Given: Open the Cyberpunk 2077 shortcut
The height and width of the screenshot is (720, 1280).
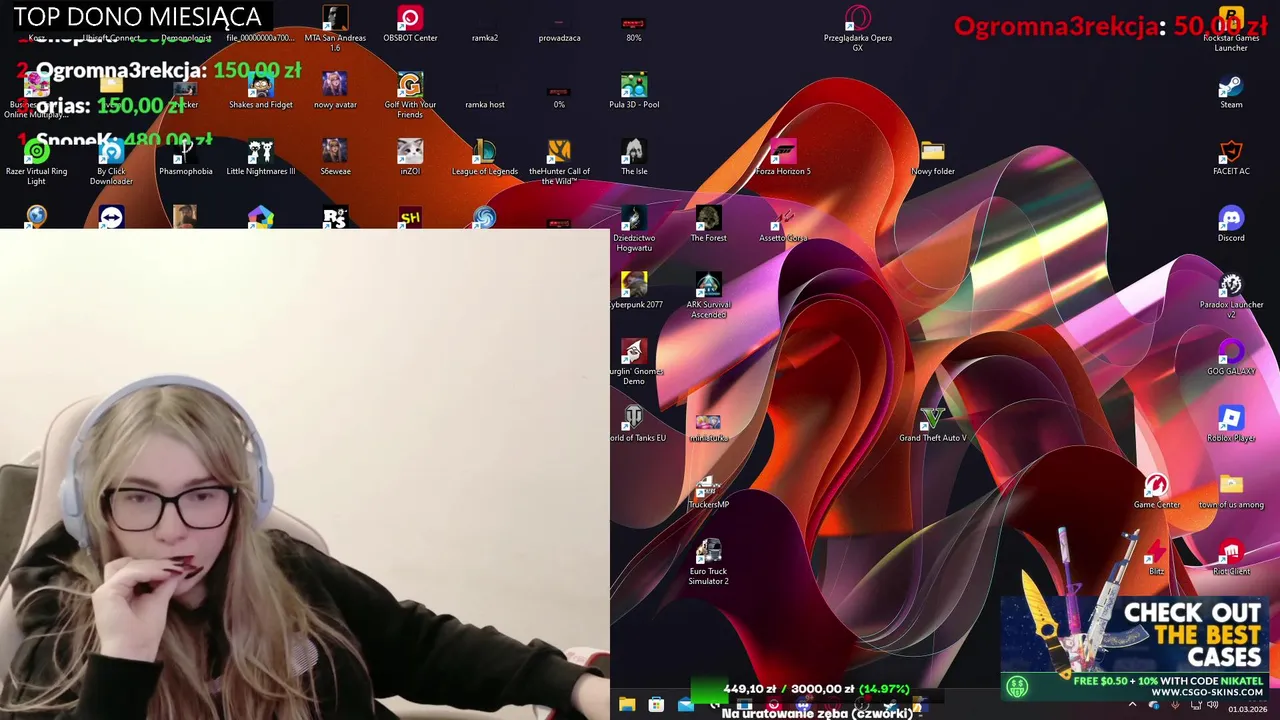Looking at the screenshot, I should click(x=636, y=291).
